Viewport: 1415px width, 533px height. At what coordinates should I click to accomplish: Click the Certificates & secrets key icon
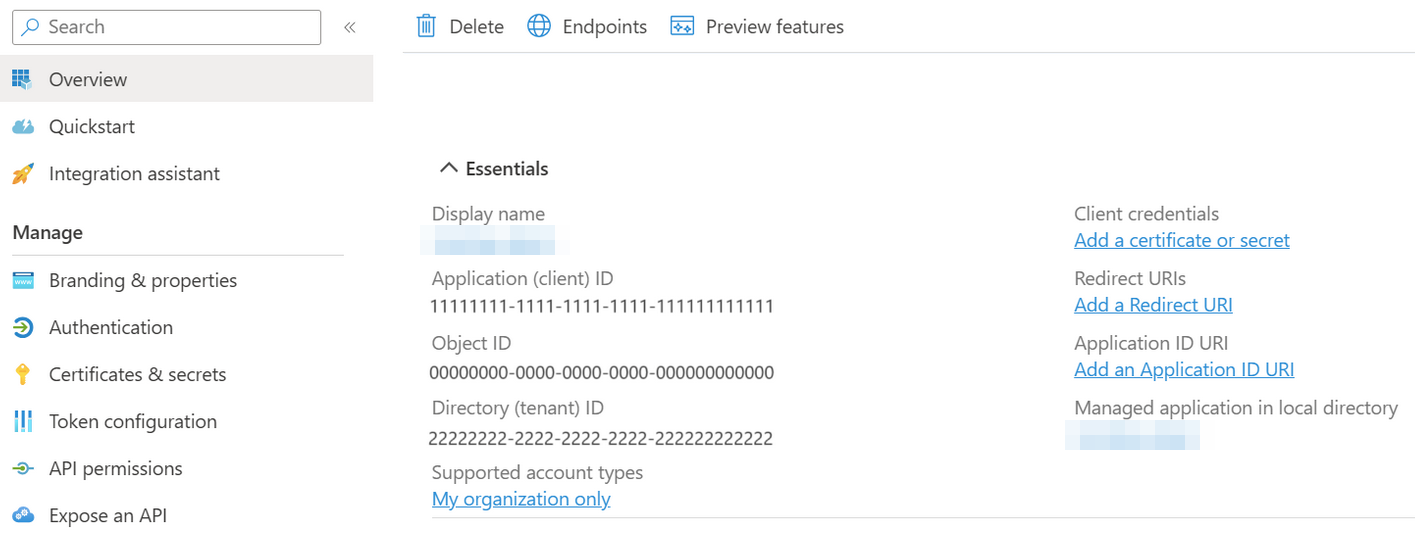(22, 375)
